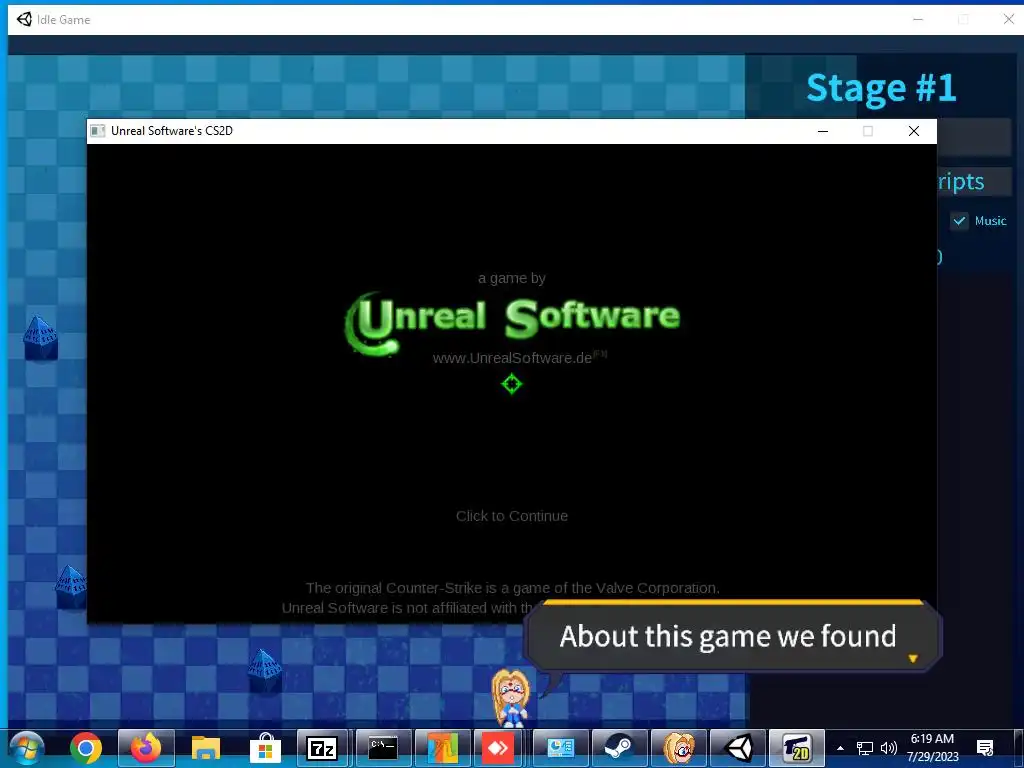Open Firefox from the taskbar

click(x=146, y=748)
